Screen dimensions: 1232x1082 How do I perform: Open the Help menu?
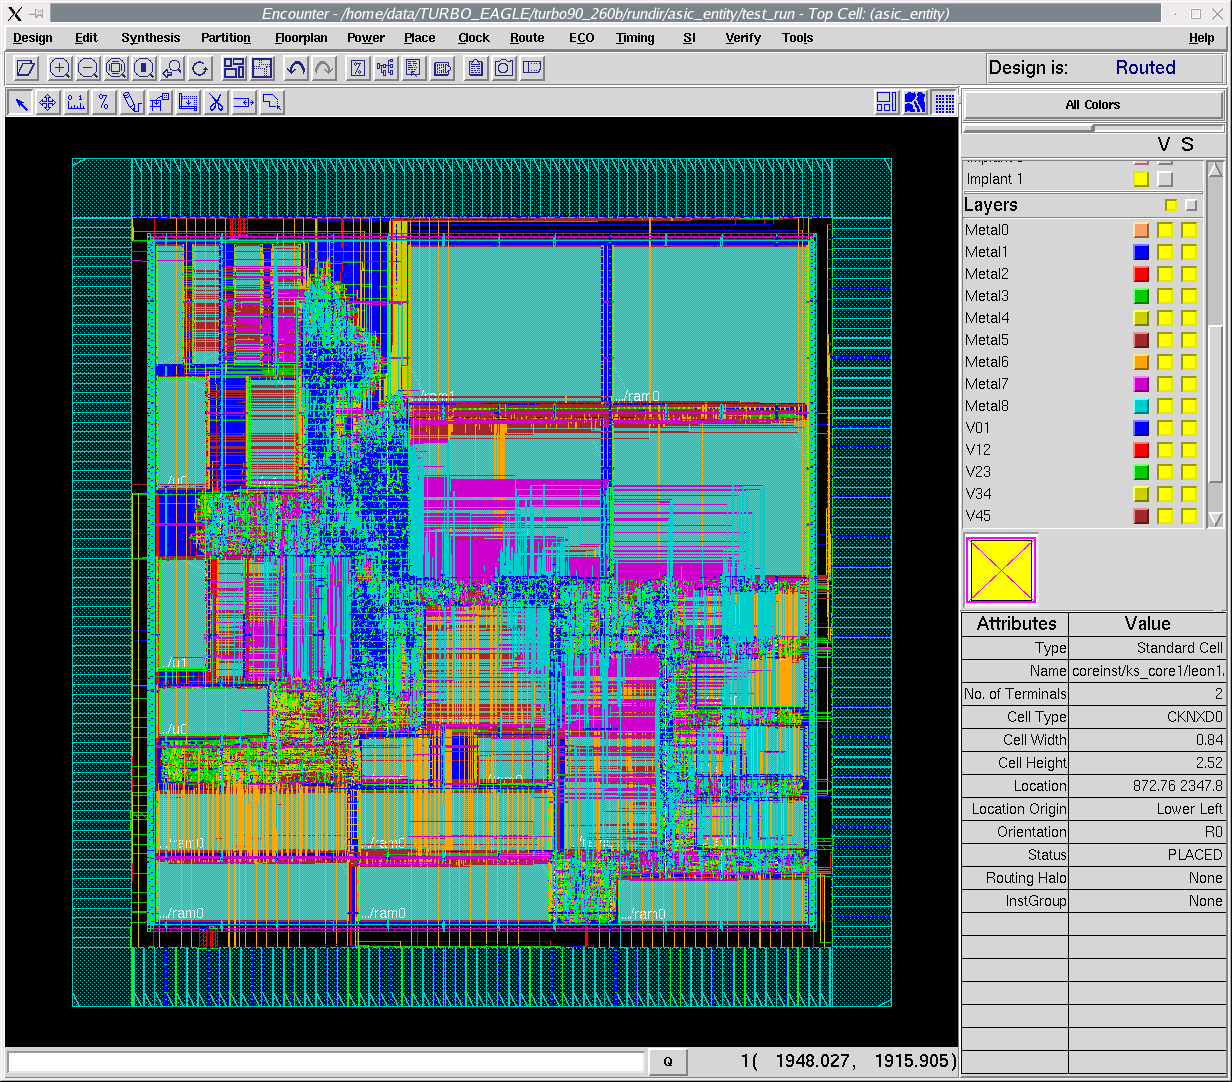(1202, 38)
